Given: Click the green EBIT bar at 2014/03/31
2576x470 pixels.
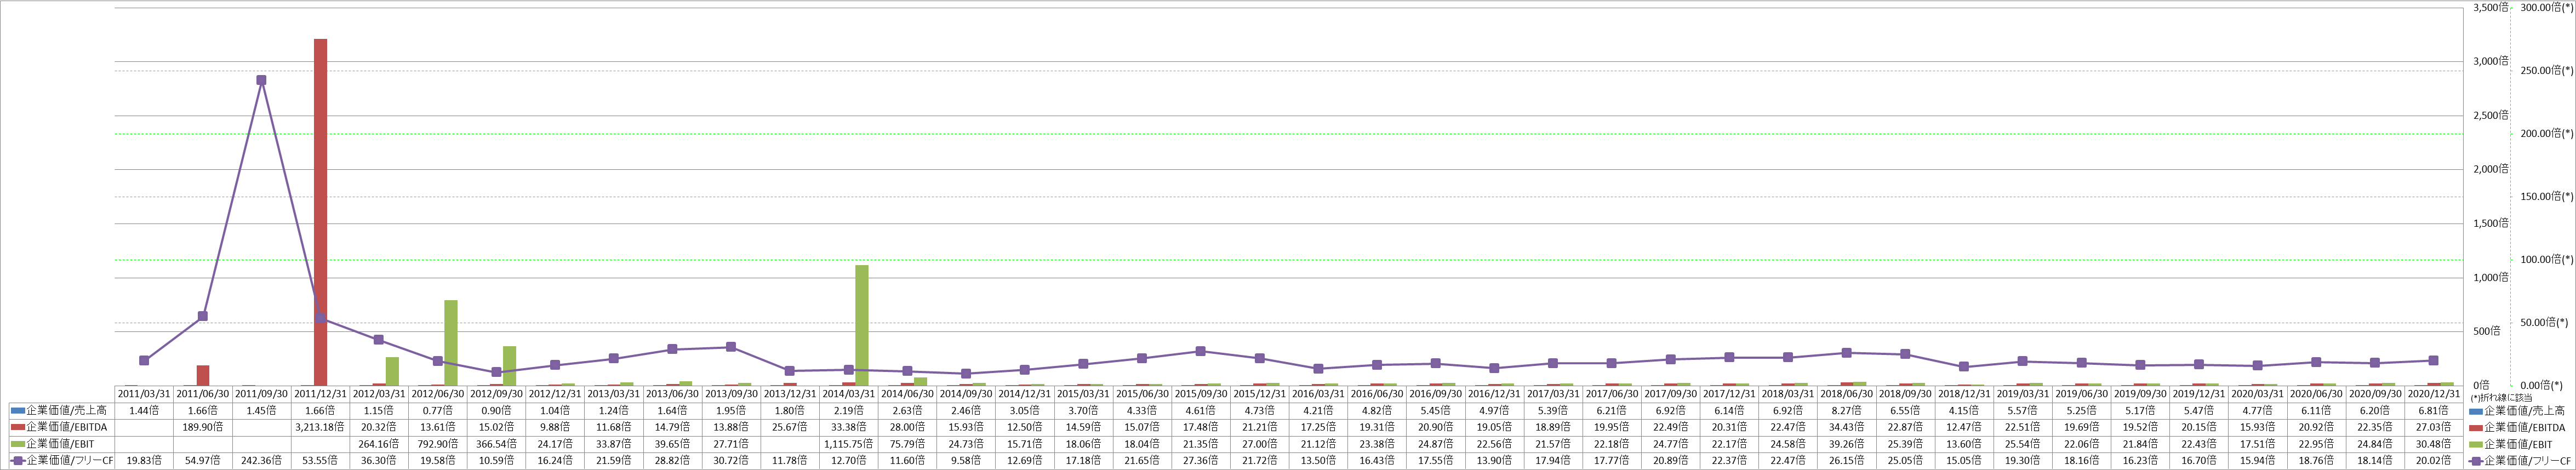Looking at the screenshot, I should coord(862,325).
